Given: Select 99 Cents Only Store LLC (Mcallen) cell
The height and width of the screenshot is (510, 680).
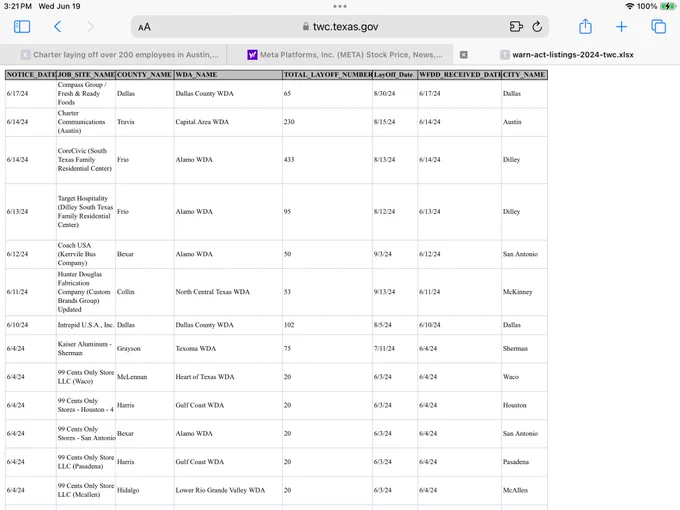Looking at the screenshot, I should [x=86, y=490].
